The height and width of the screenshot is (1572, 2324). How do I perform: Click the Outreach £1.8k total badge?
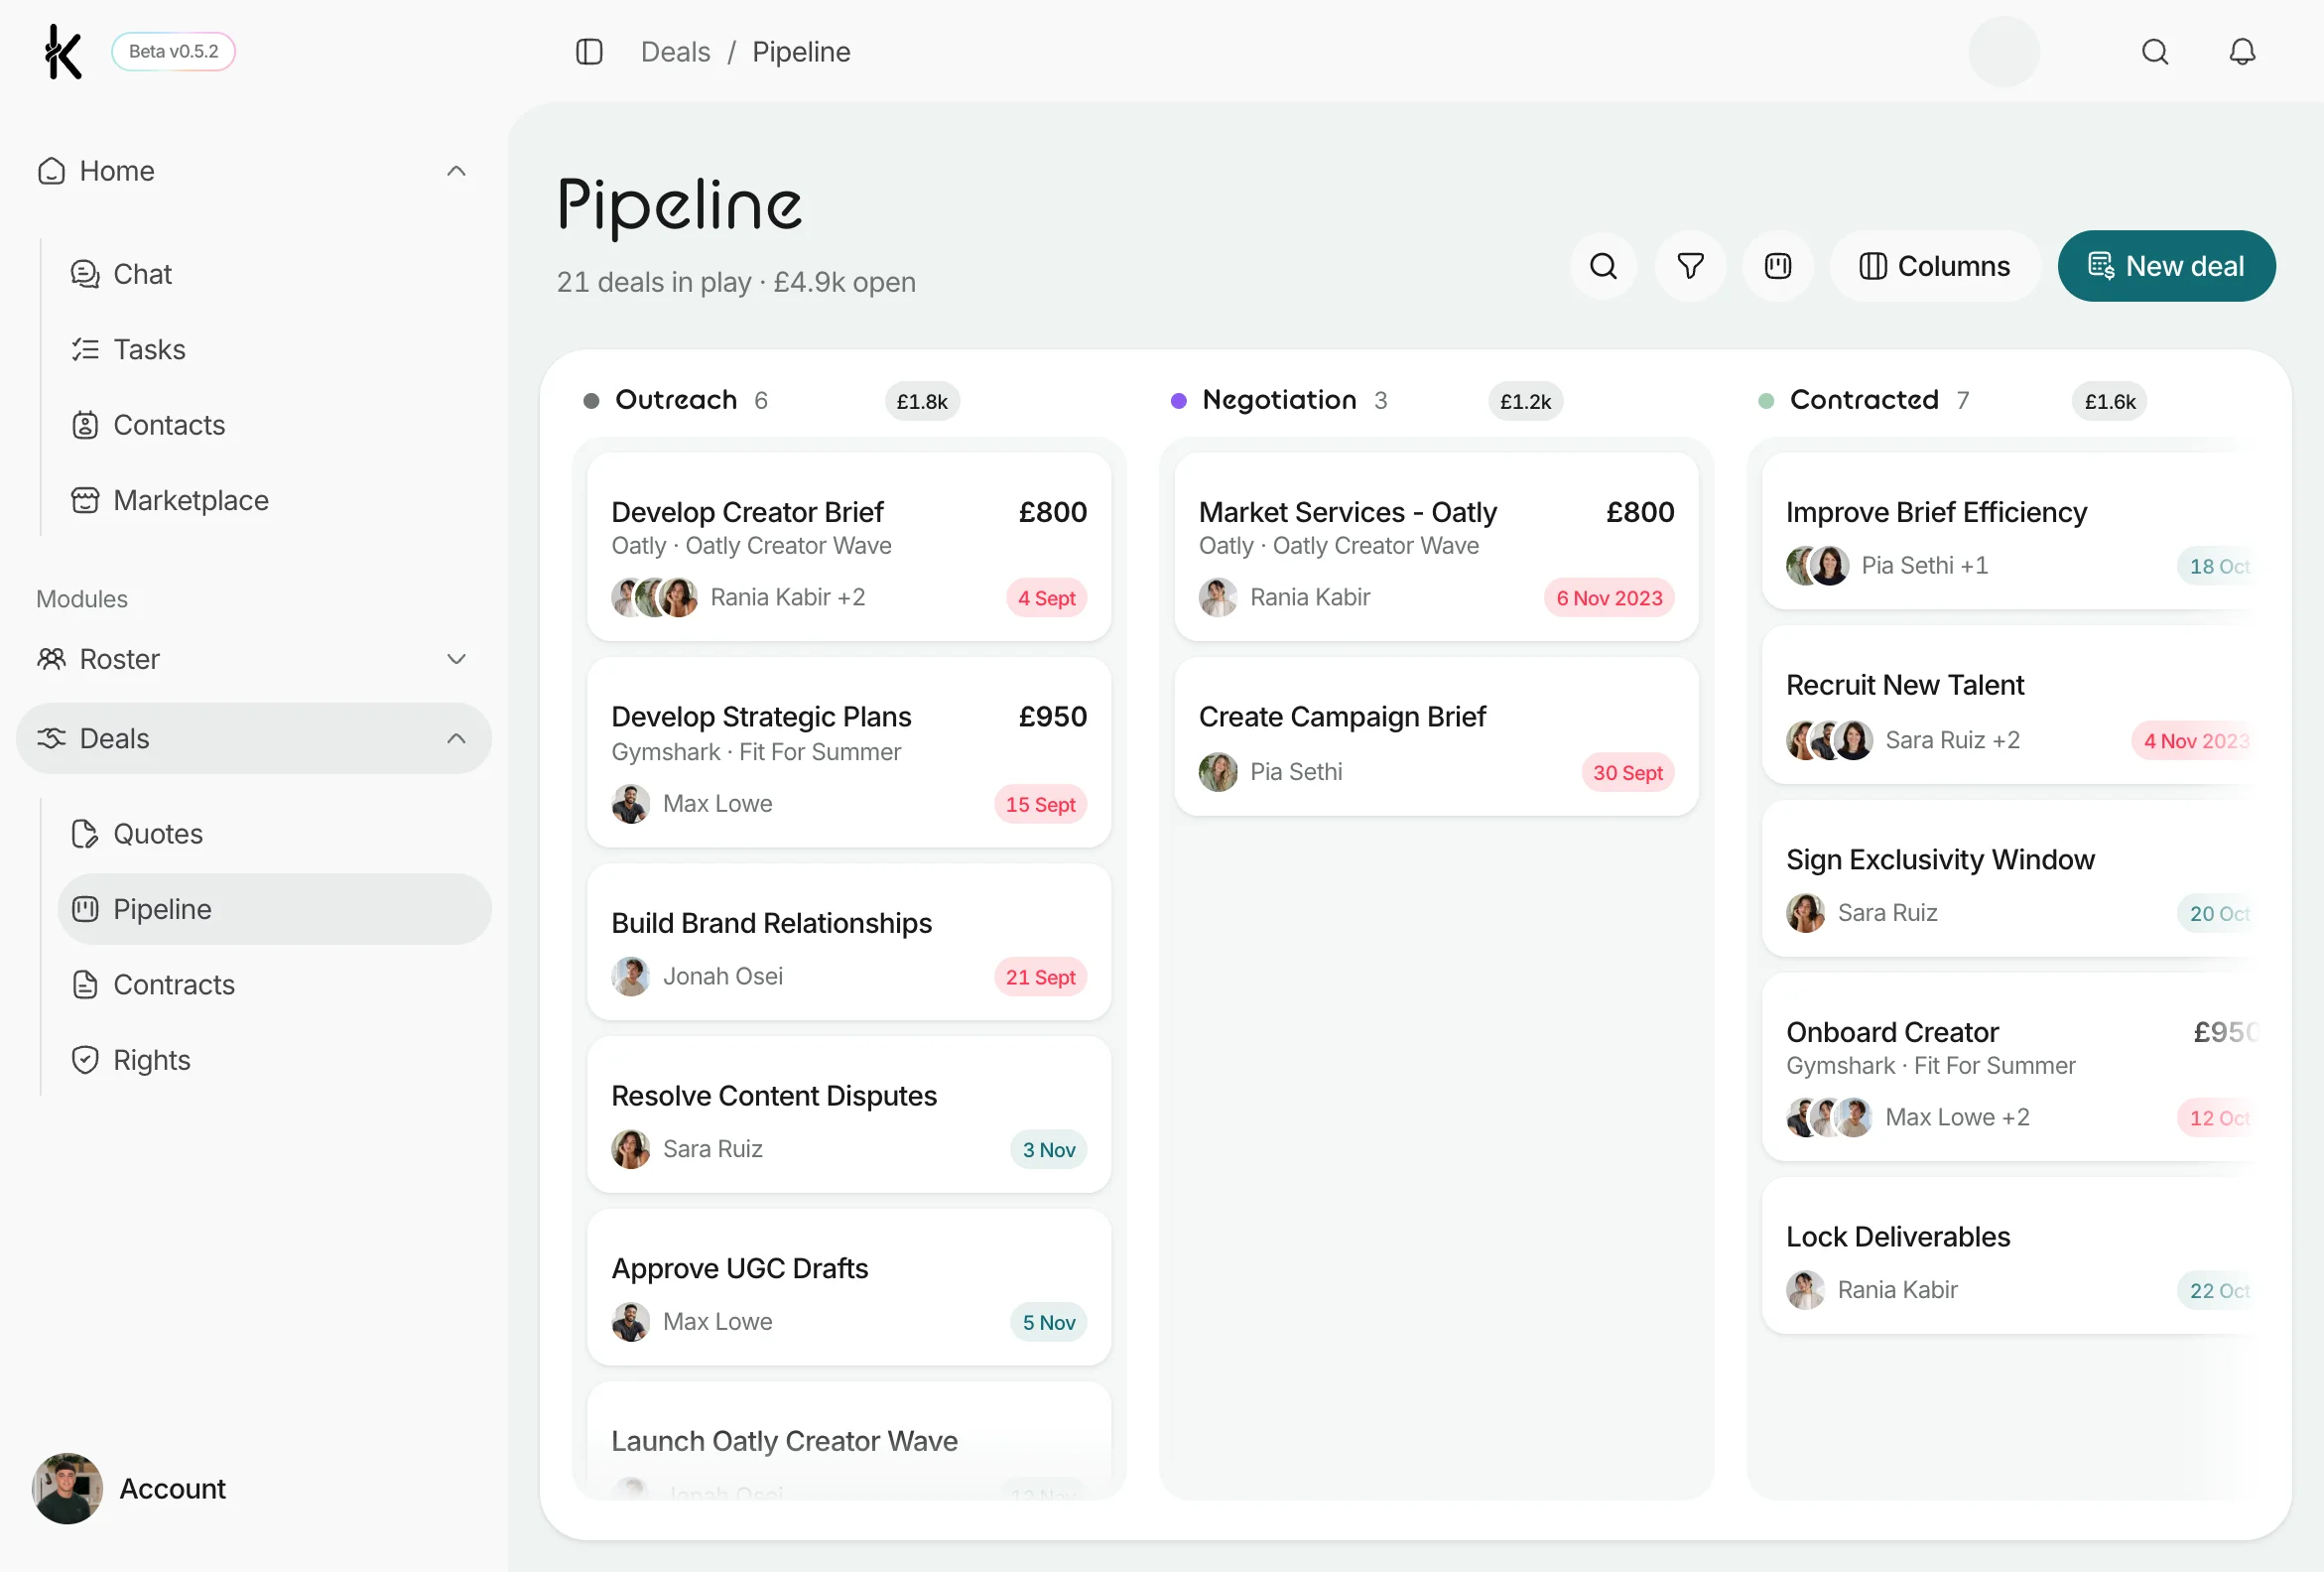point(922,401)
